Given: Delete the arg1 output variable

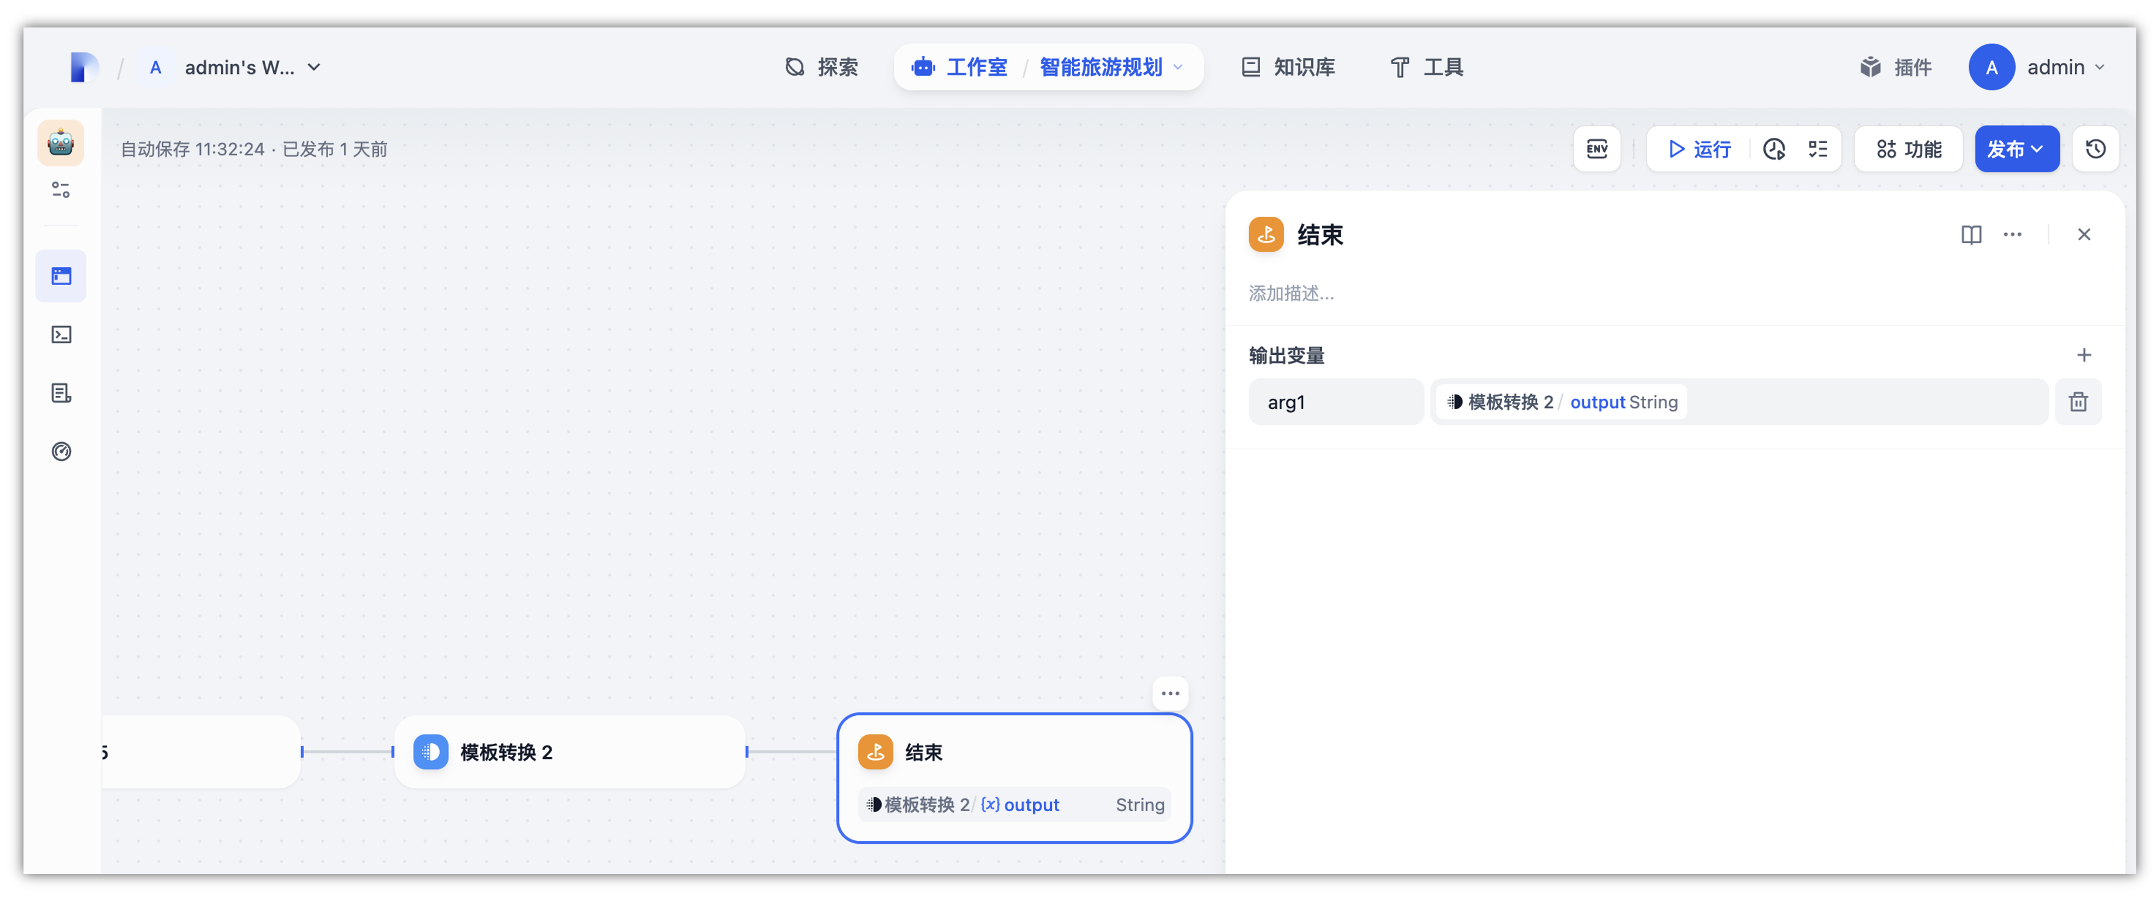Looking at the screenshot, I should [2078, 402].
